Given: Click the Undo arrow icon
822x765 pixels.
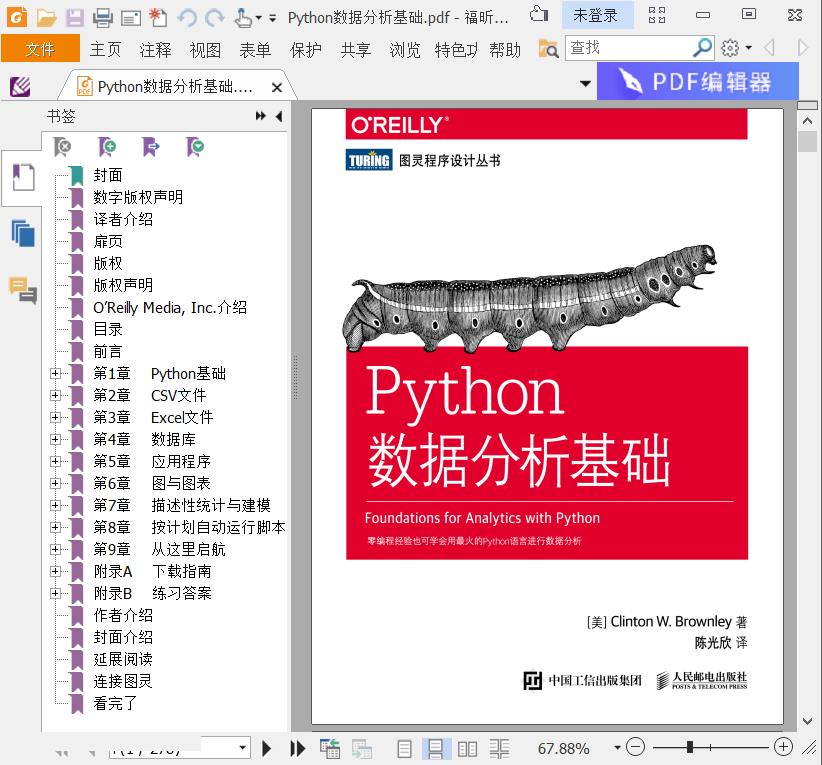Looking at the screenshot, I should coord(187,18).
